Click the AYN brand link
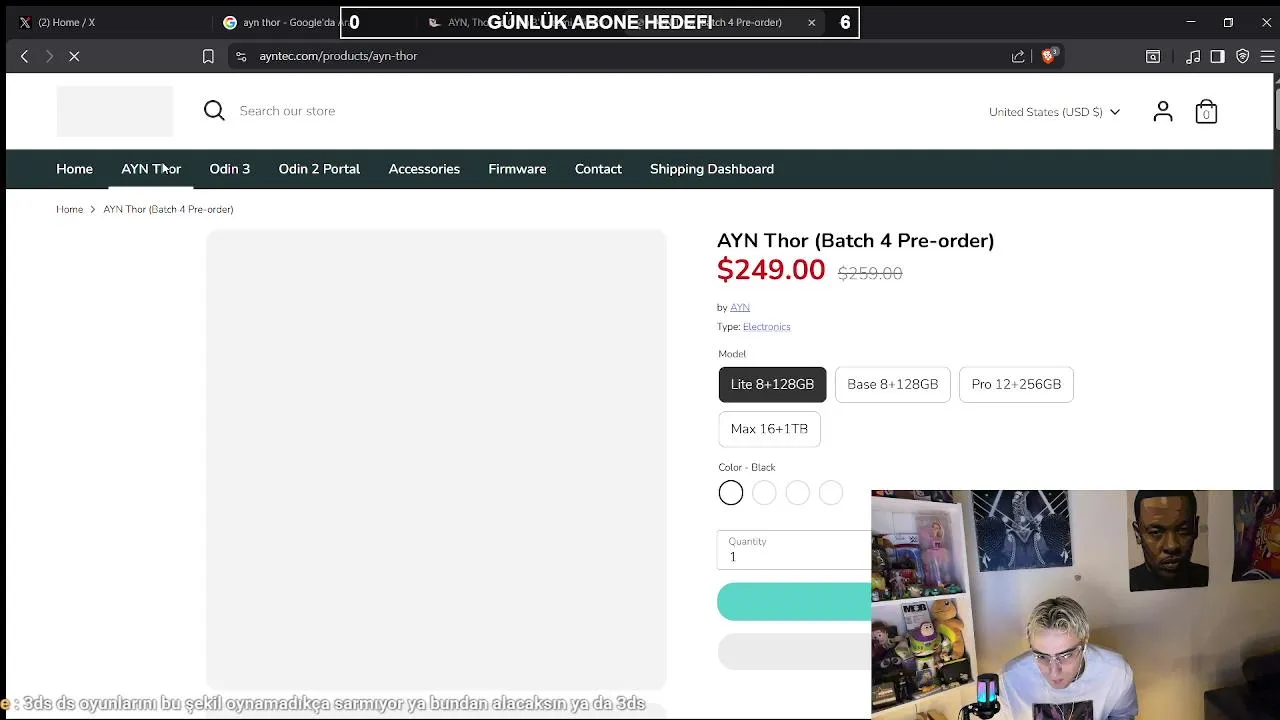Viewport: 1280px width, 720px height. click(740, 307)
